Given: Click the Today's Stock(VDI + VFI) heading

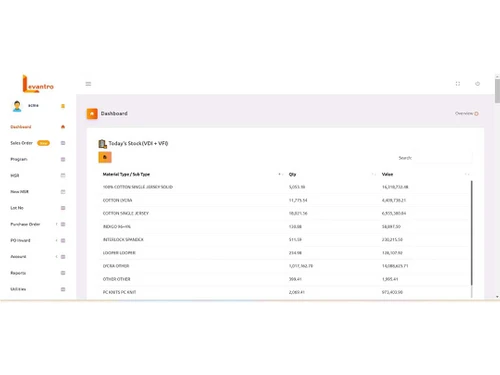Looking at the screenshot, I should pyautogui.click(x=138, y=143).
